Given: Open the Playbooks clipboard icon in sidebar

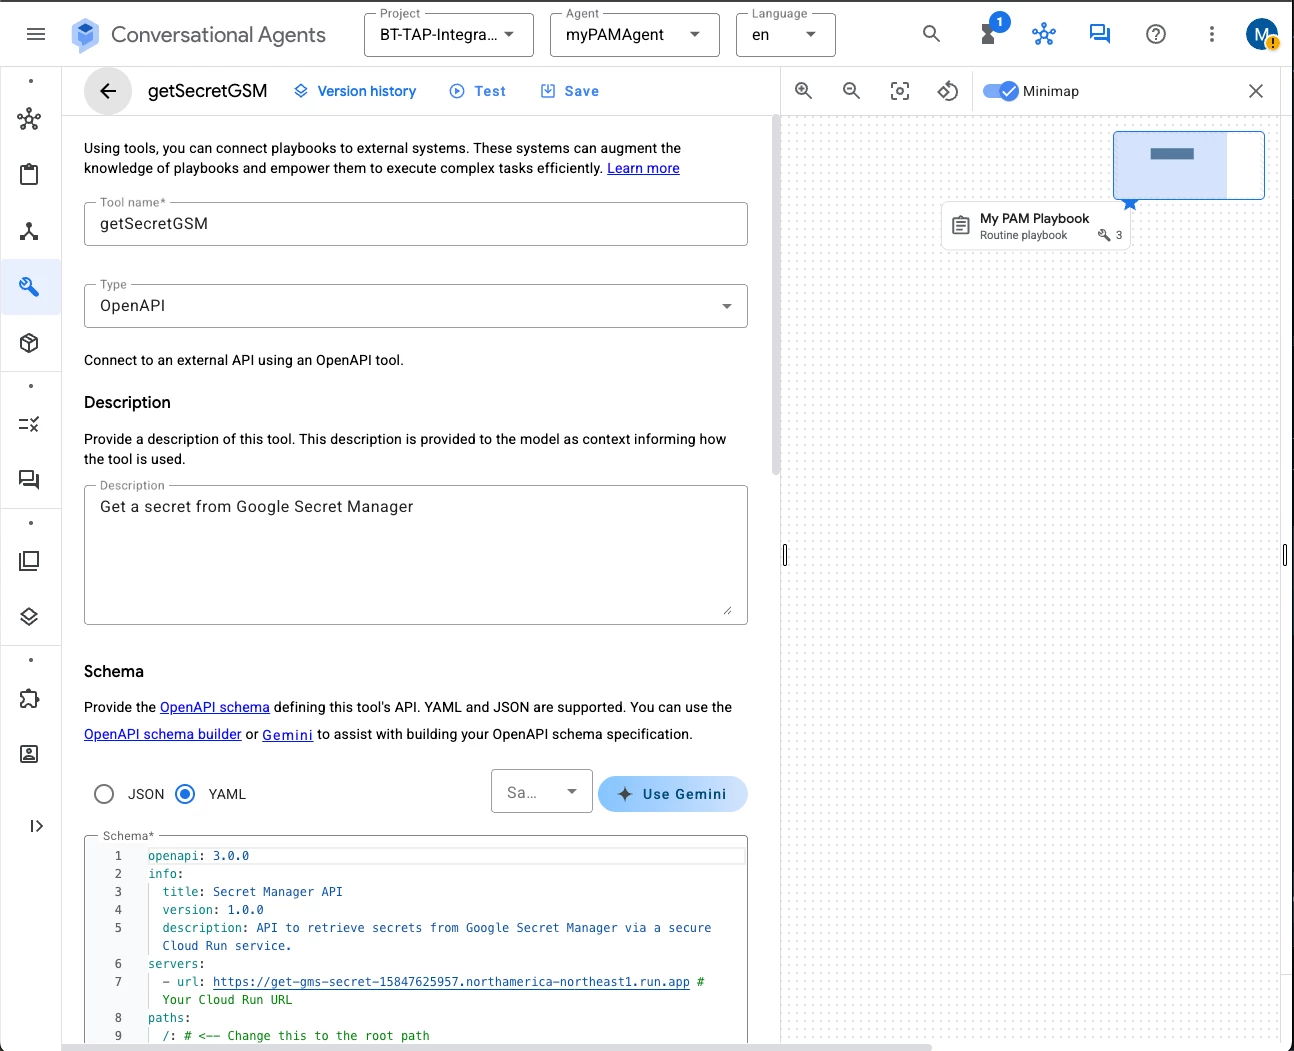Looking at the screenshot, I should (29, 174).
